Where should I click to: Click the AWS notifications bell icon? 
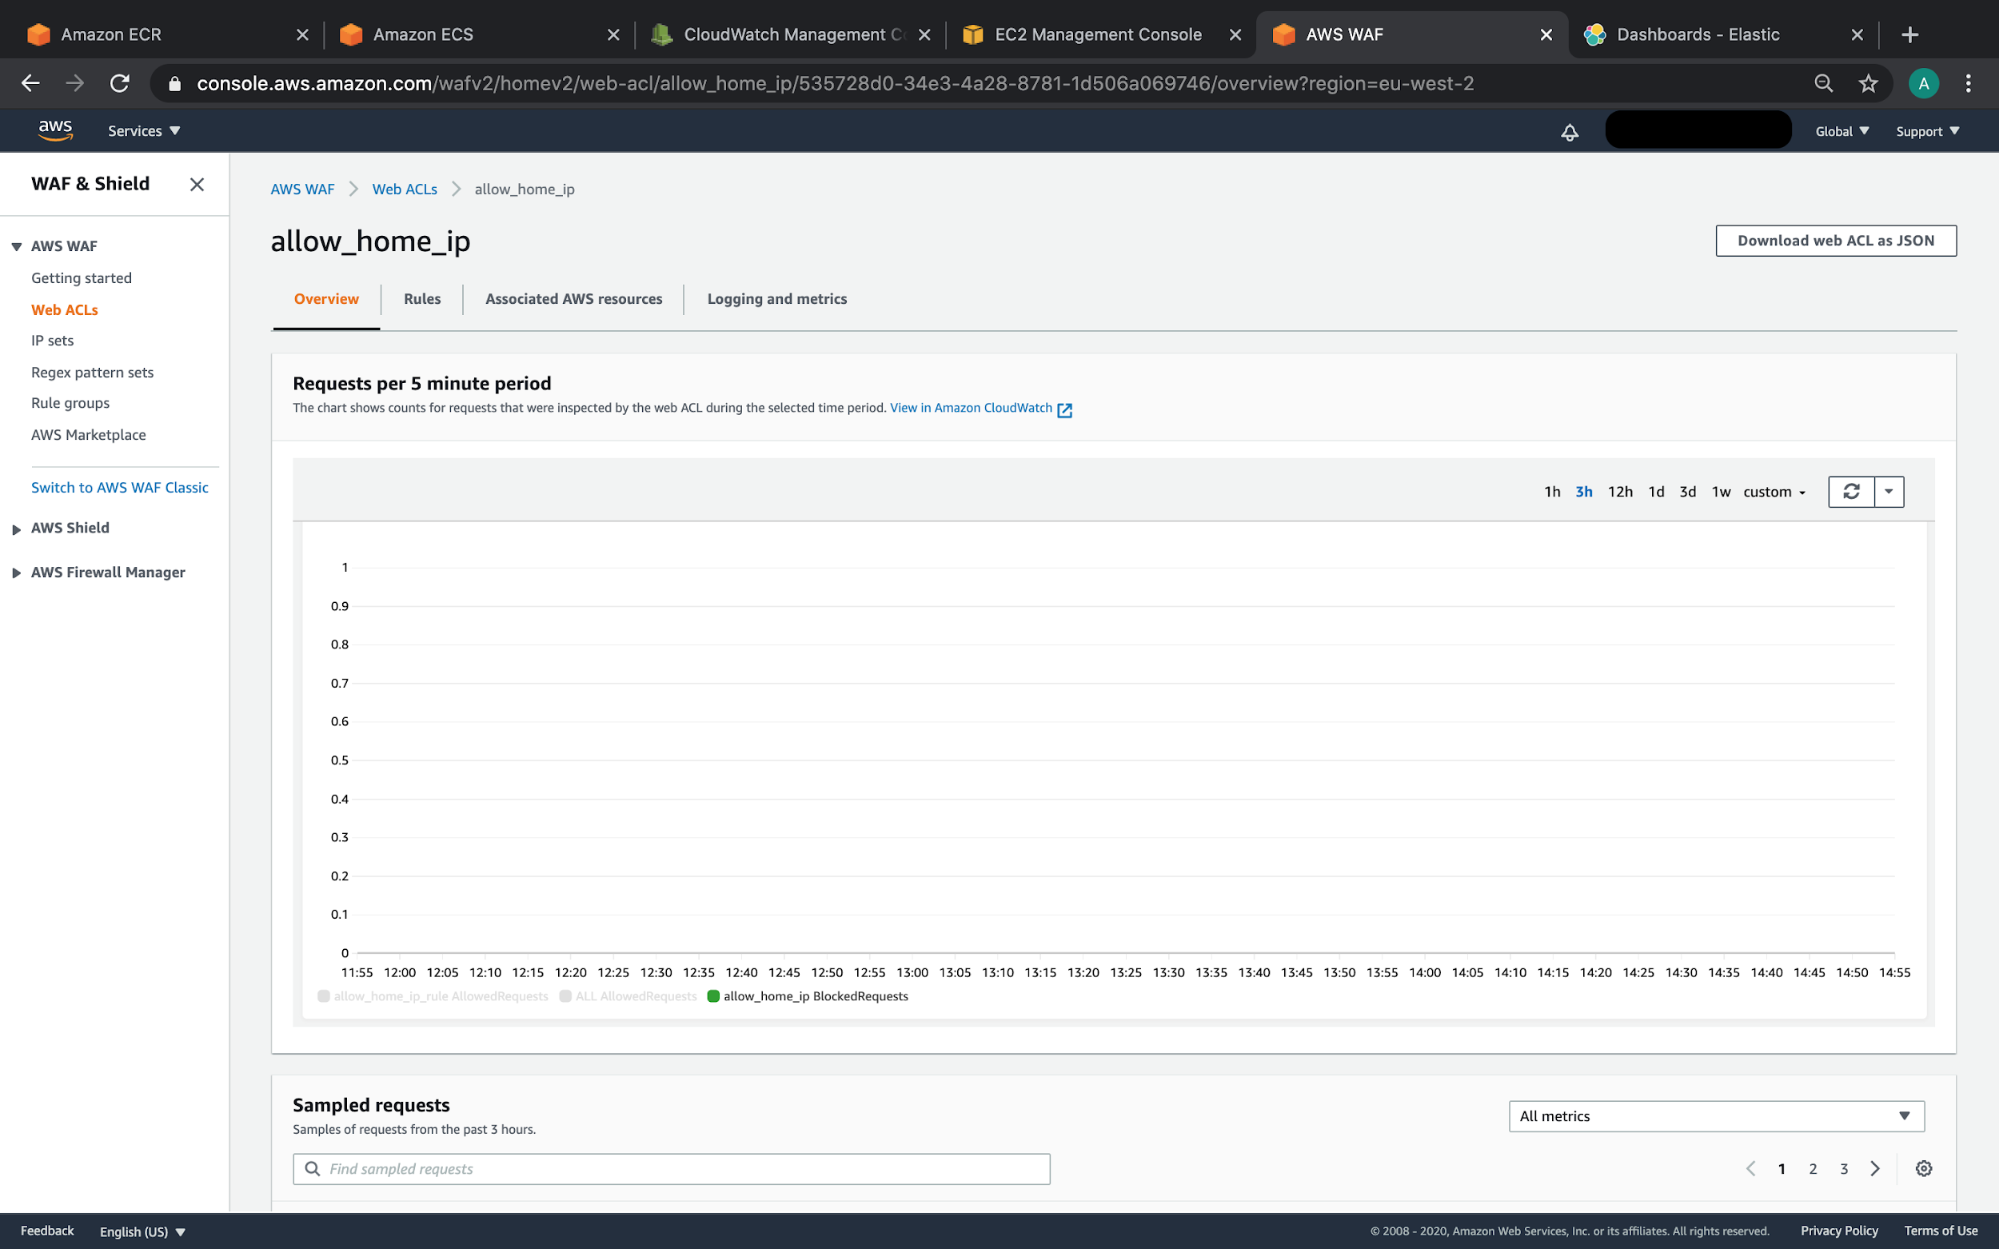pyautogui.click(x=1569, y=131)
